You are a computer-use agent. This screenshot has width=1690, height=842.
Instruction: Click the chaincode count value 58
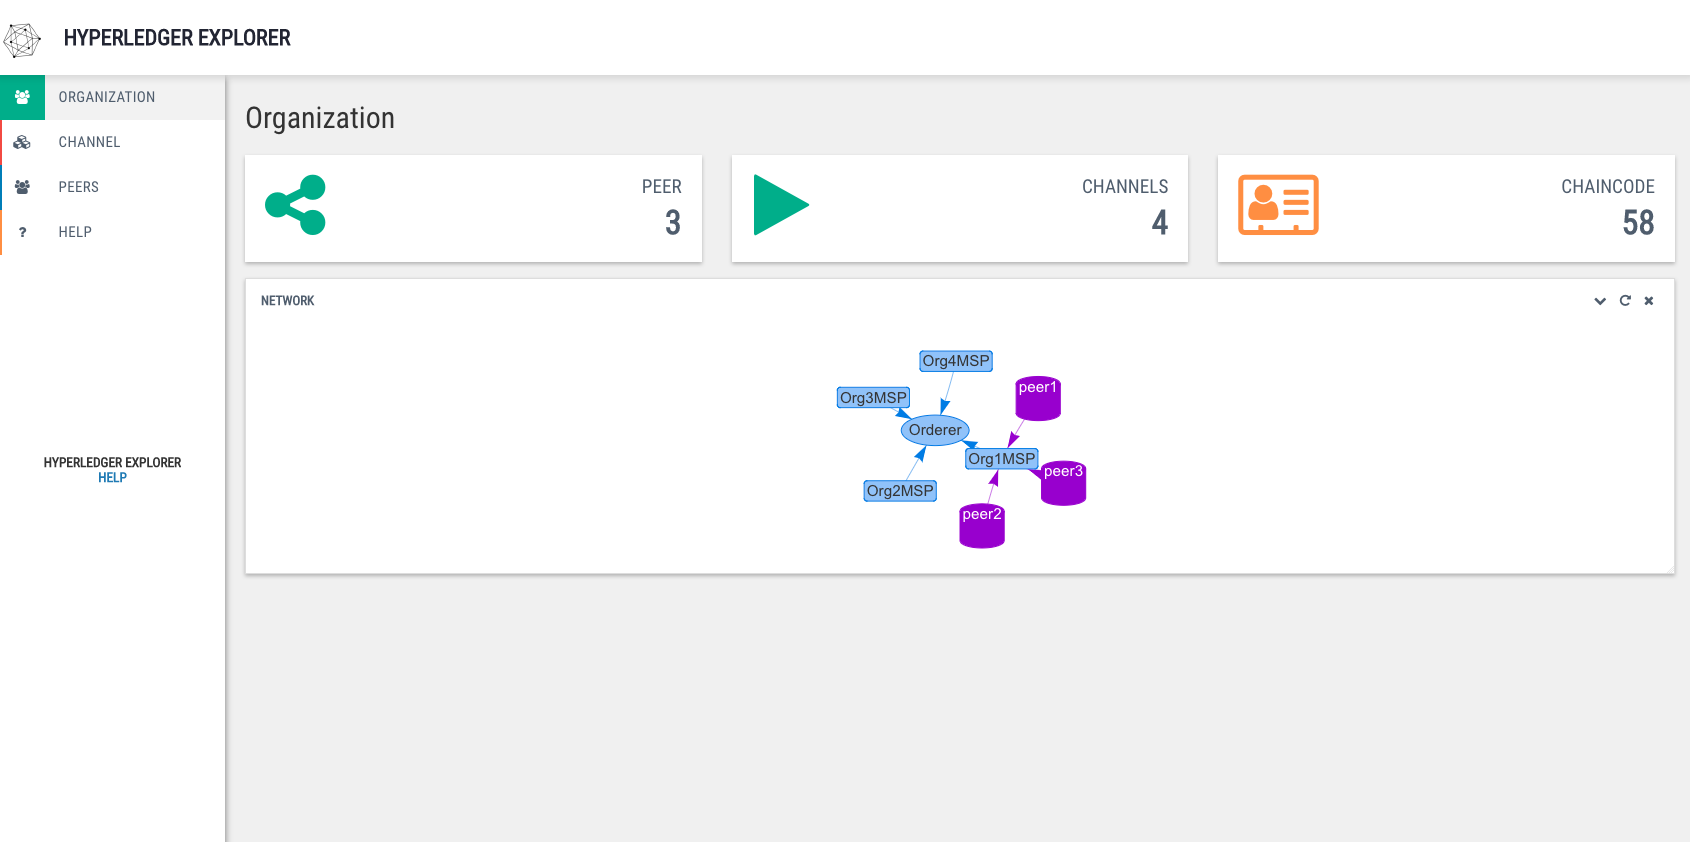tap(1638, 222)
